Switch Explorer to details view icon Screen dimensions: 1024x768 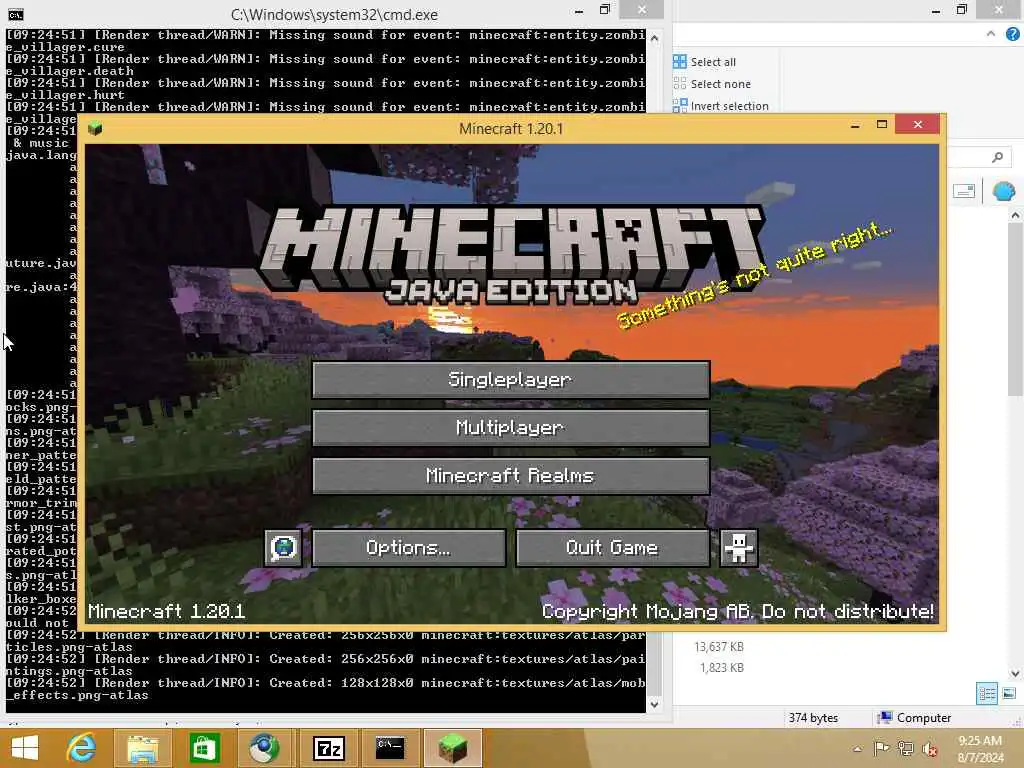tap(987, 693)
